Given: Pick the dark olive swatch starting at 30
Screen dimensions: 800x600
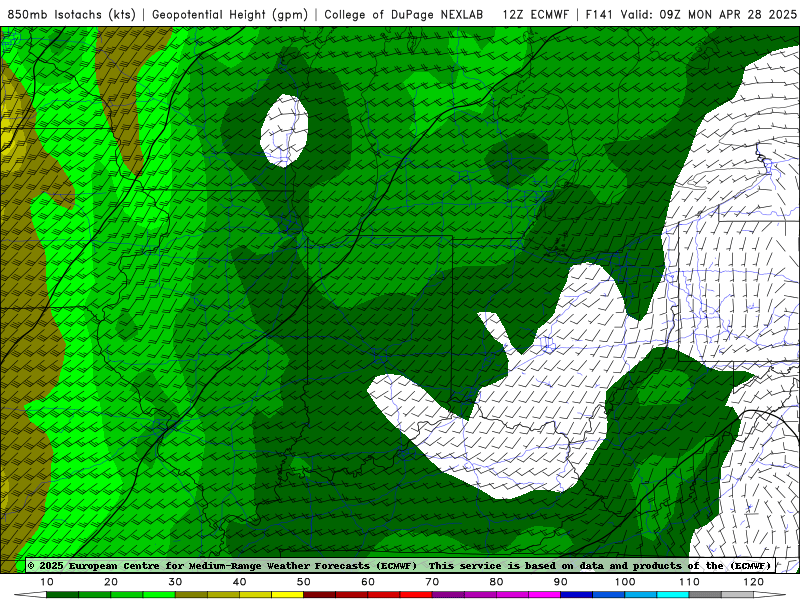Looking at the screenshot, I should click(x=191, y=595).
